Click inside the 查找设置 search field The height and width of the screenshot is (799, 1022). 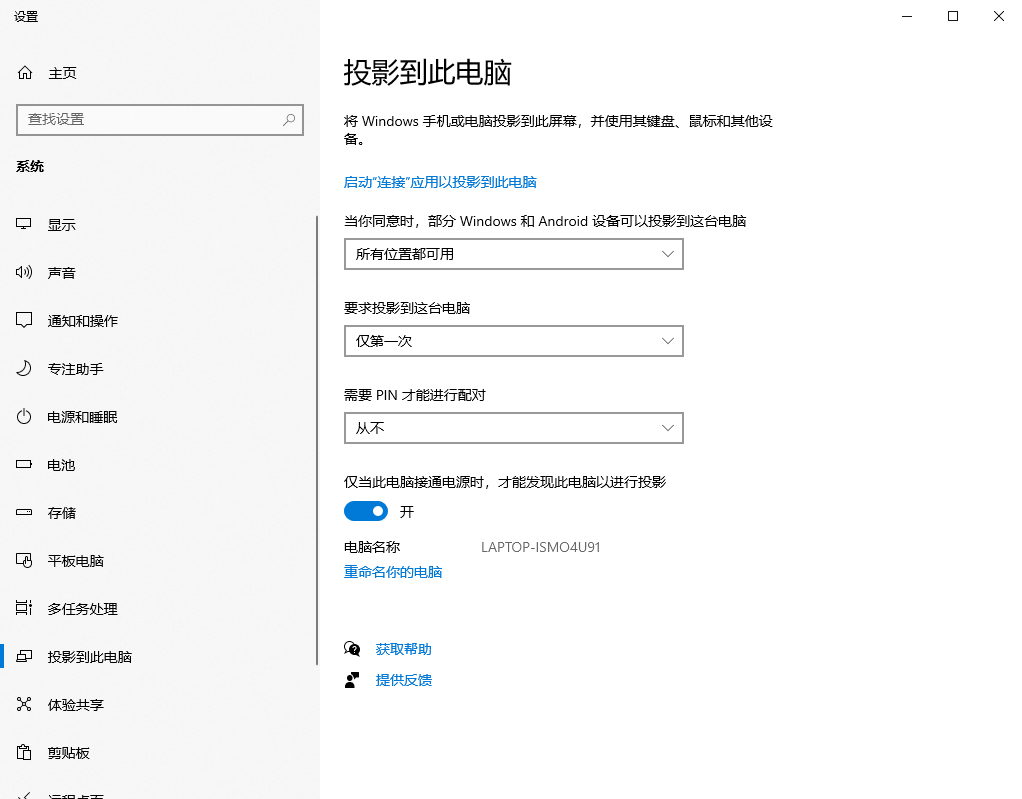click(150, 119)
